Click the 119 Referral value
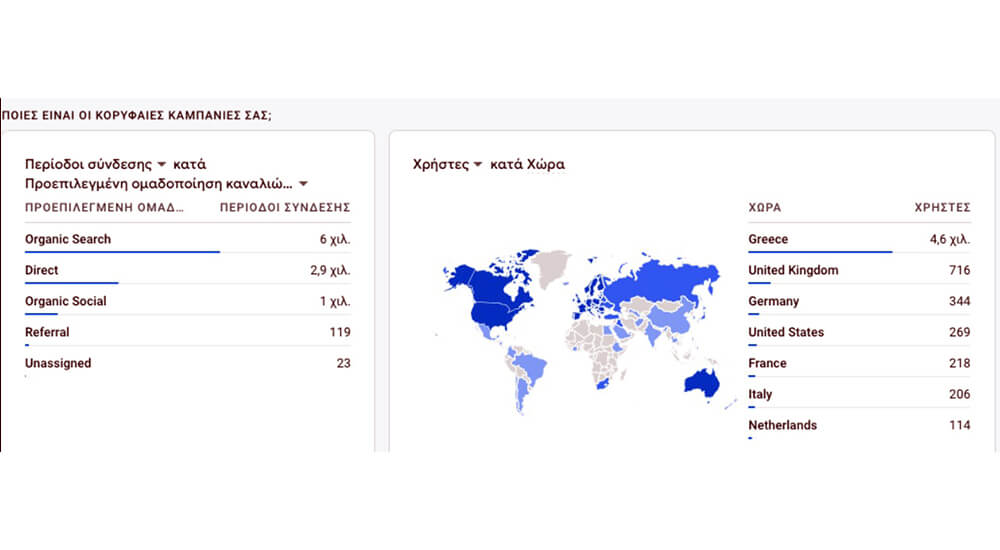Image resolution: width=1000 pixels, height=550 pixels. (340, 332)
